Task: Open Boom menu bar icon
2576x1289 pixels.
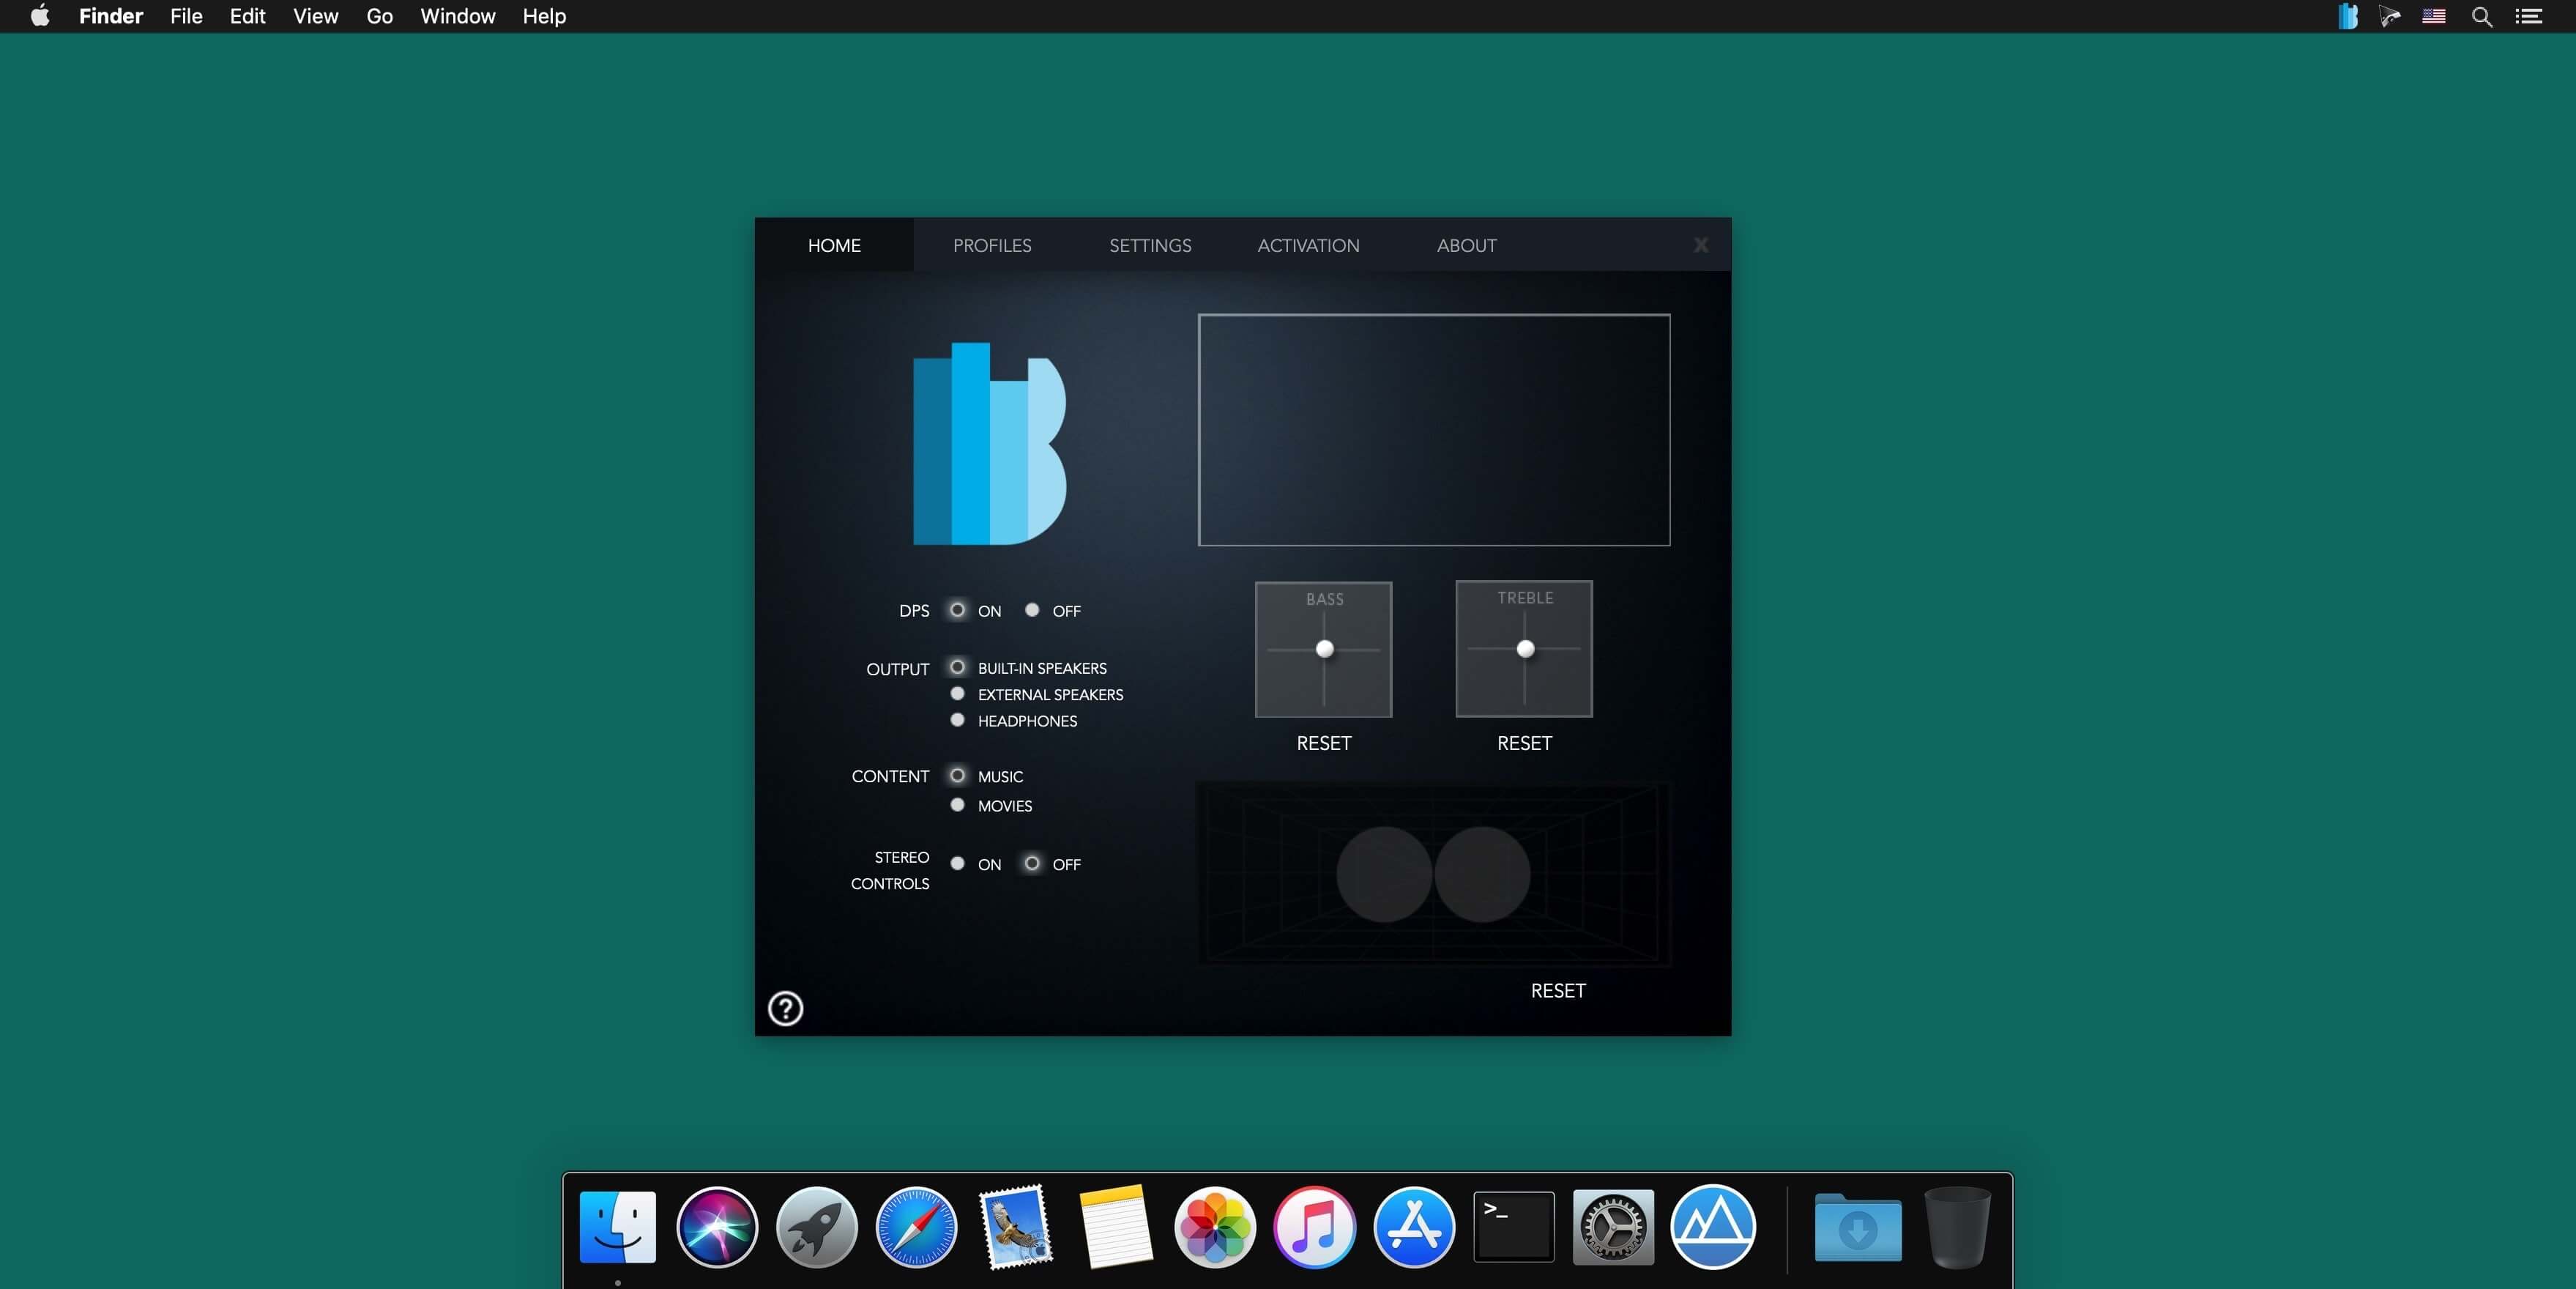Action: [x=2347, y=16]
